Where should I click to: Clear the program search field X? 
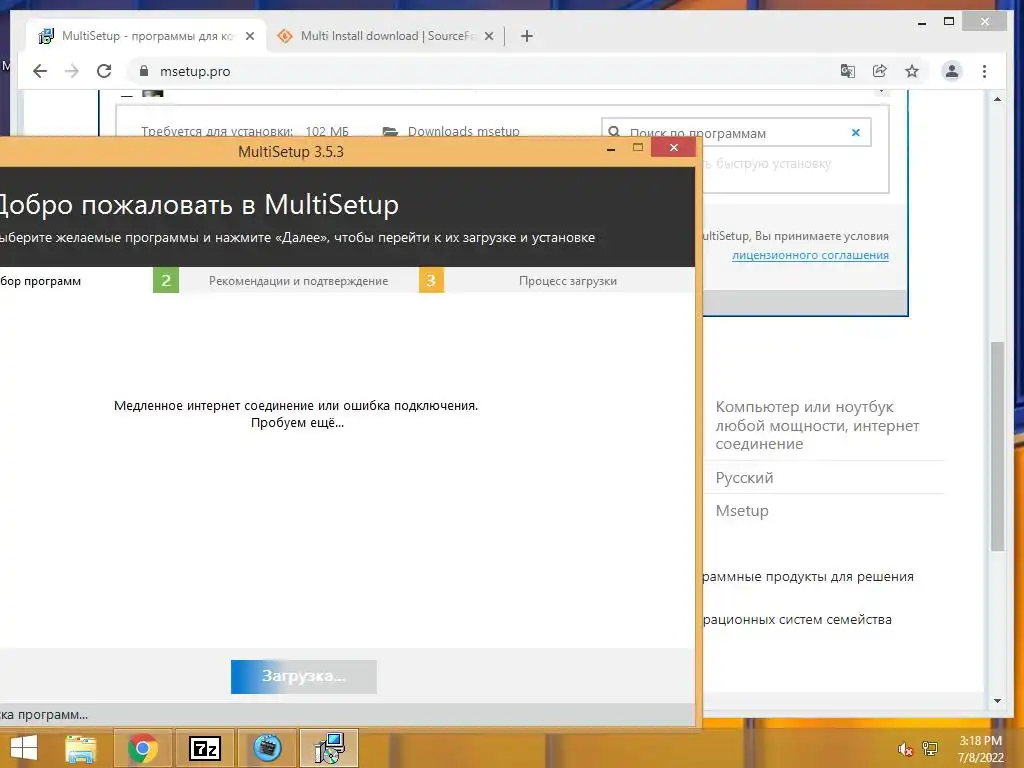coord(856,133)
